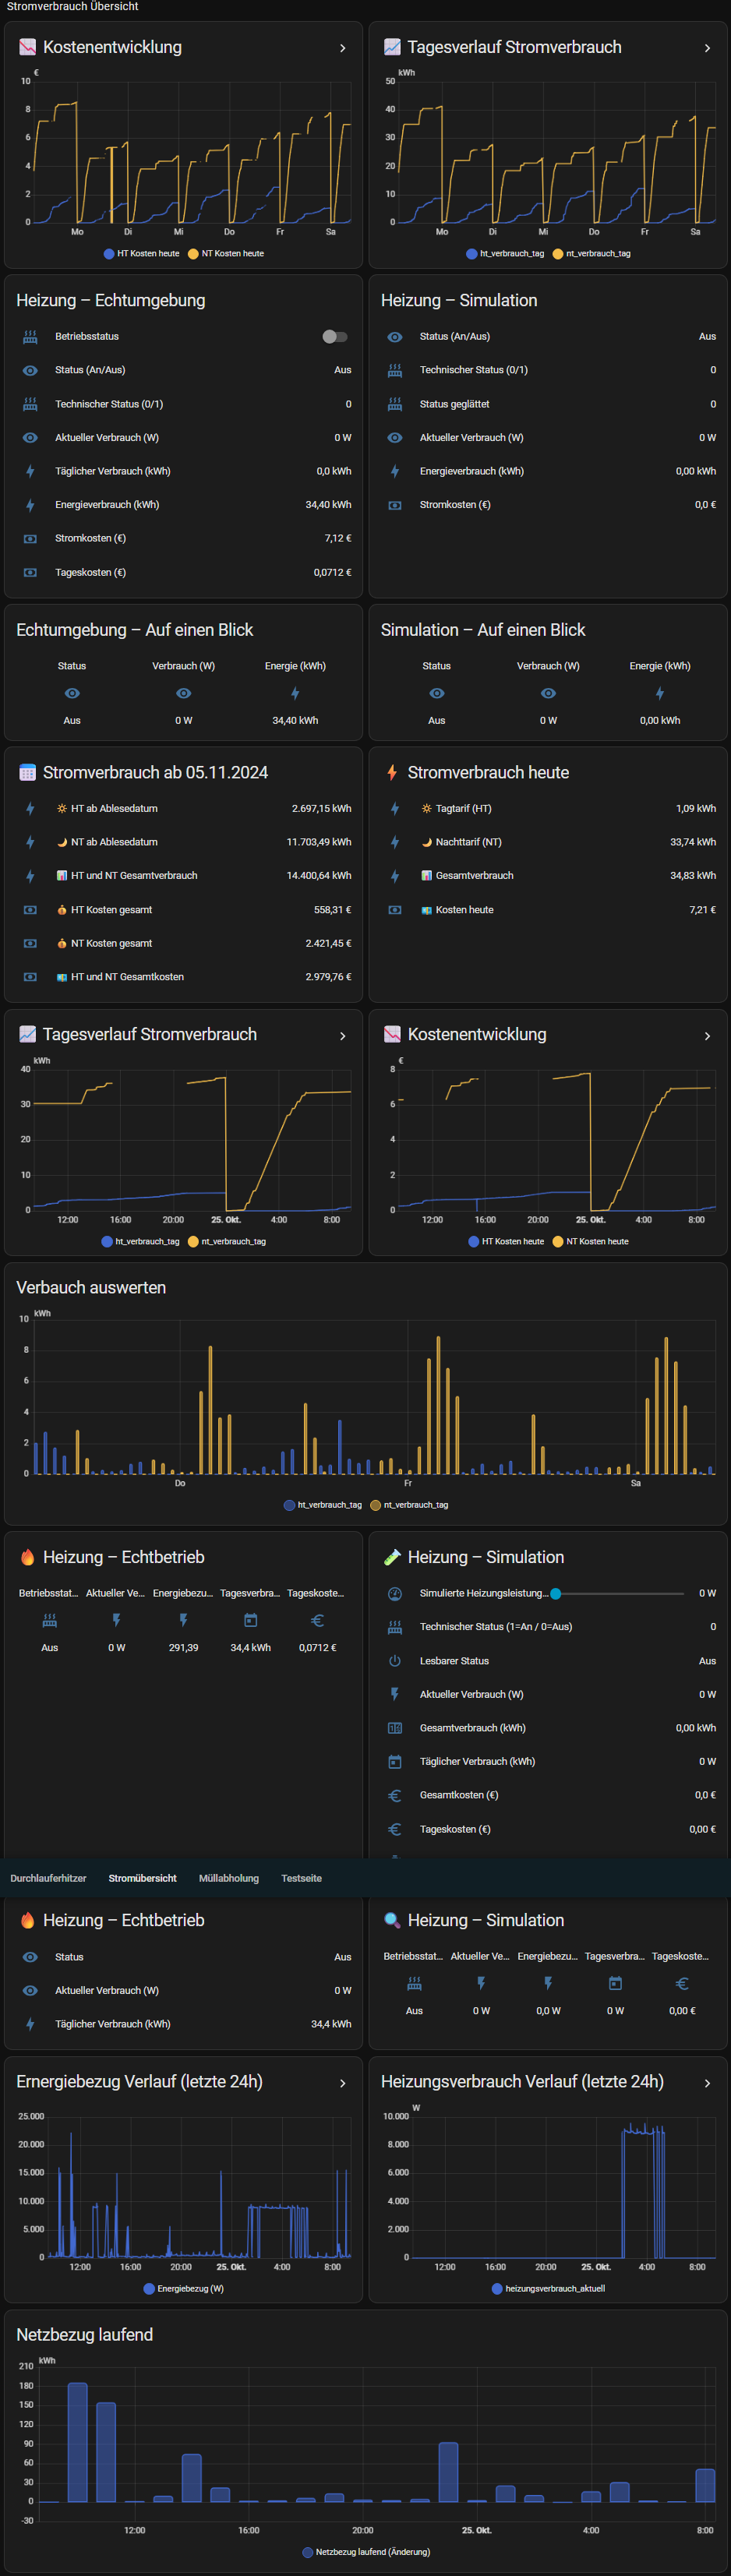Click the radiator icon next to Betriebsstatus
731x2576 pixels.
[x=30, y=337]
